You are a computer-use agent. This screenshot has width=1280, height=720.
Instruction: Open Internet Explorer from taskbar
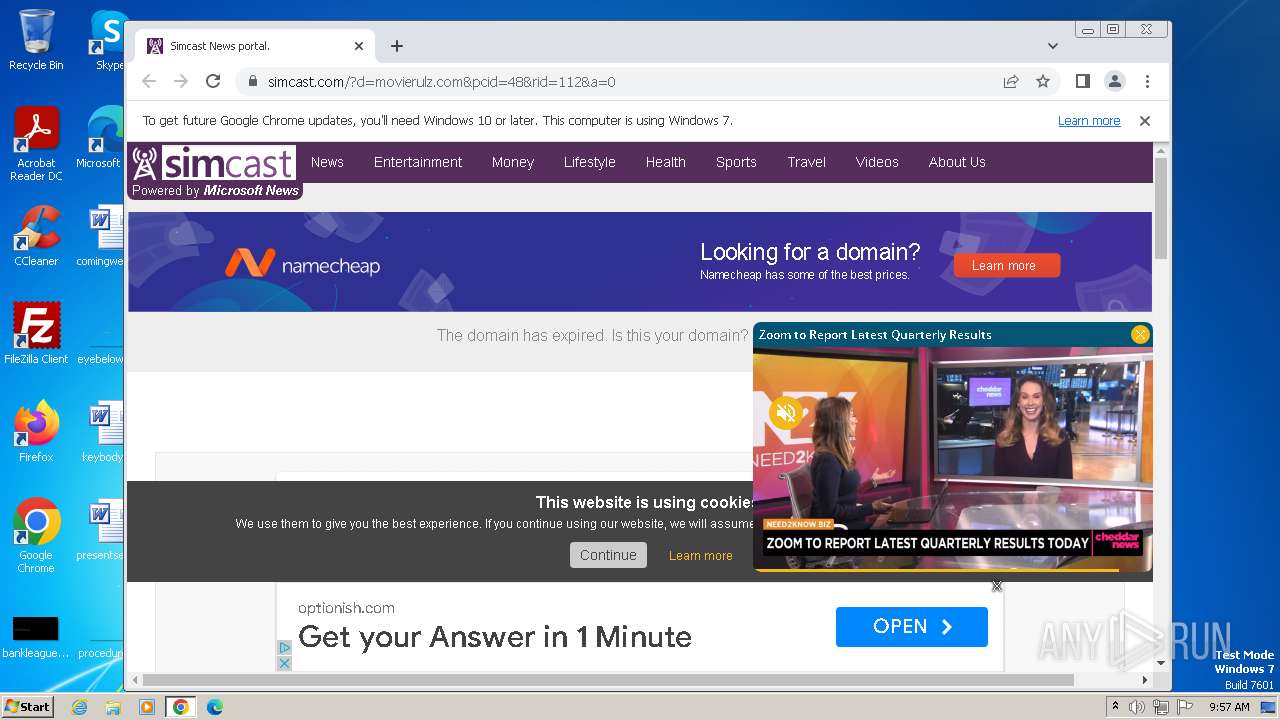(79, 707)
